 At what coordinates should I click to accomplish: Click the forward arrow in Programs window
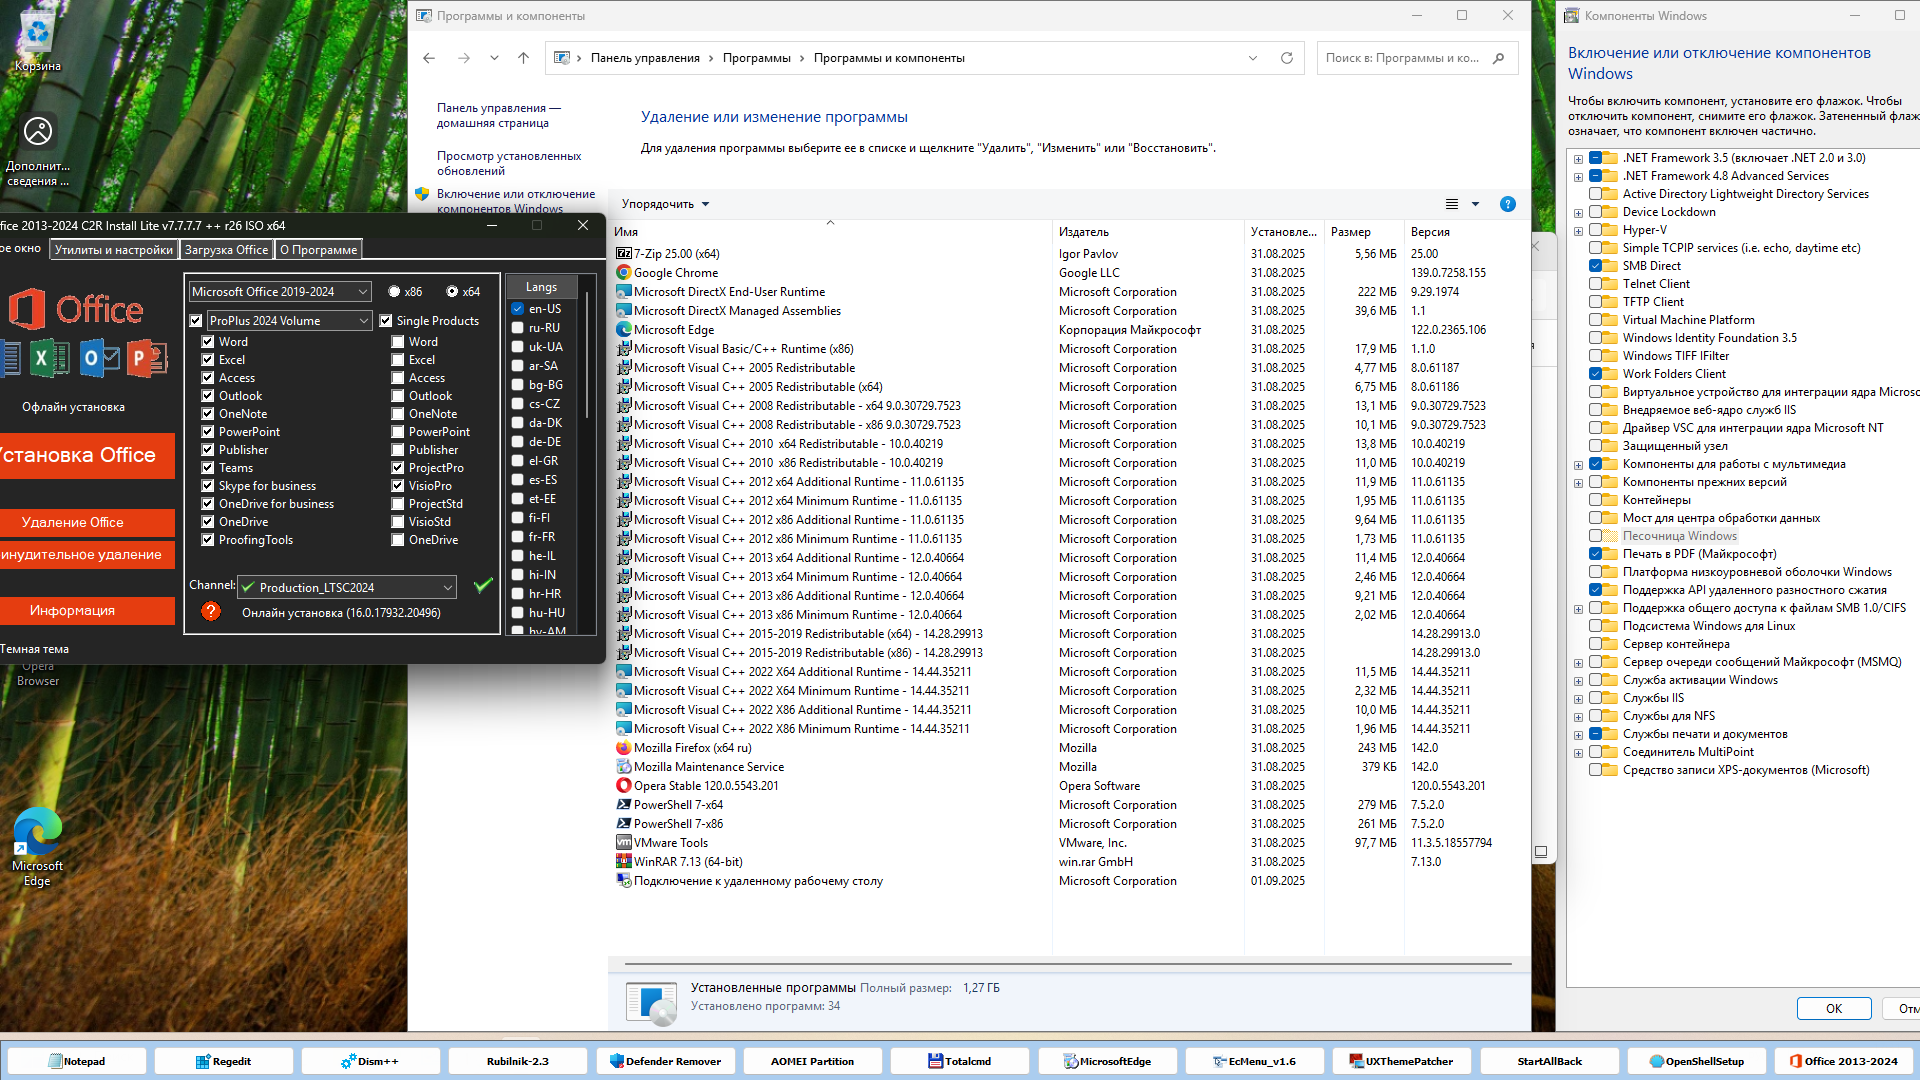[464, 58]
